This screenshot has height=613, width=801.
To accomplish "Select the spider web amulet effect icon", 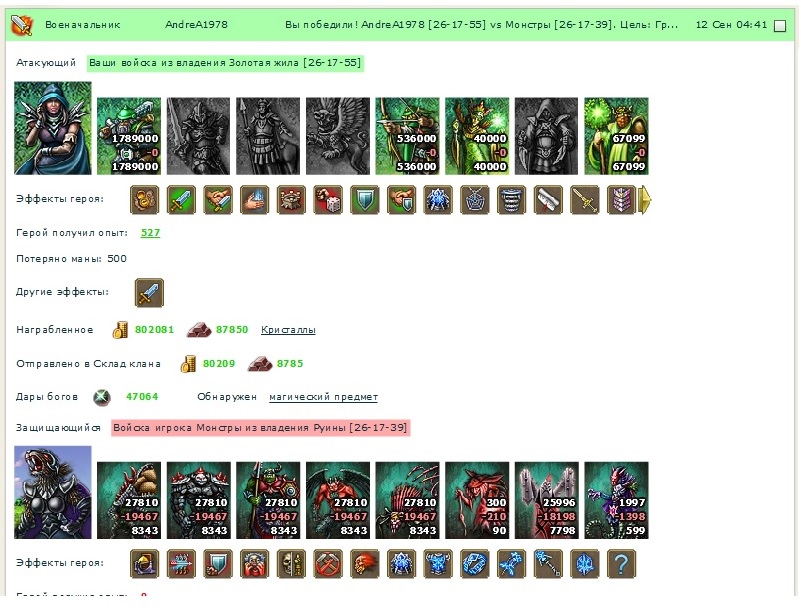I will (475, 200).
